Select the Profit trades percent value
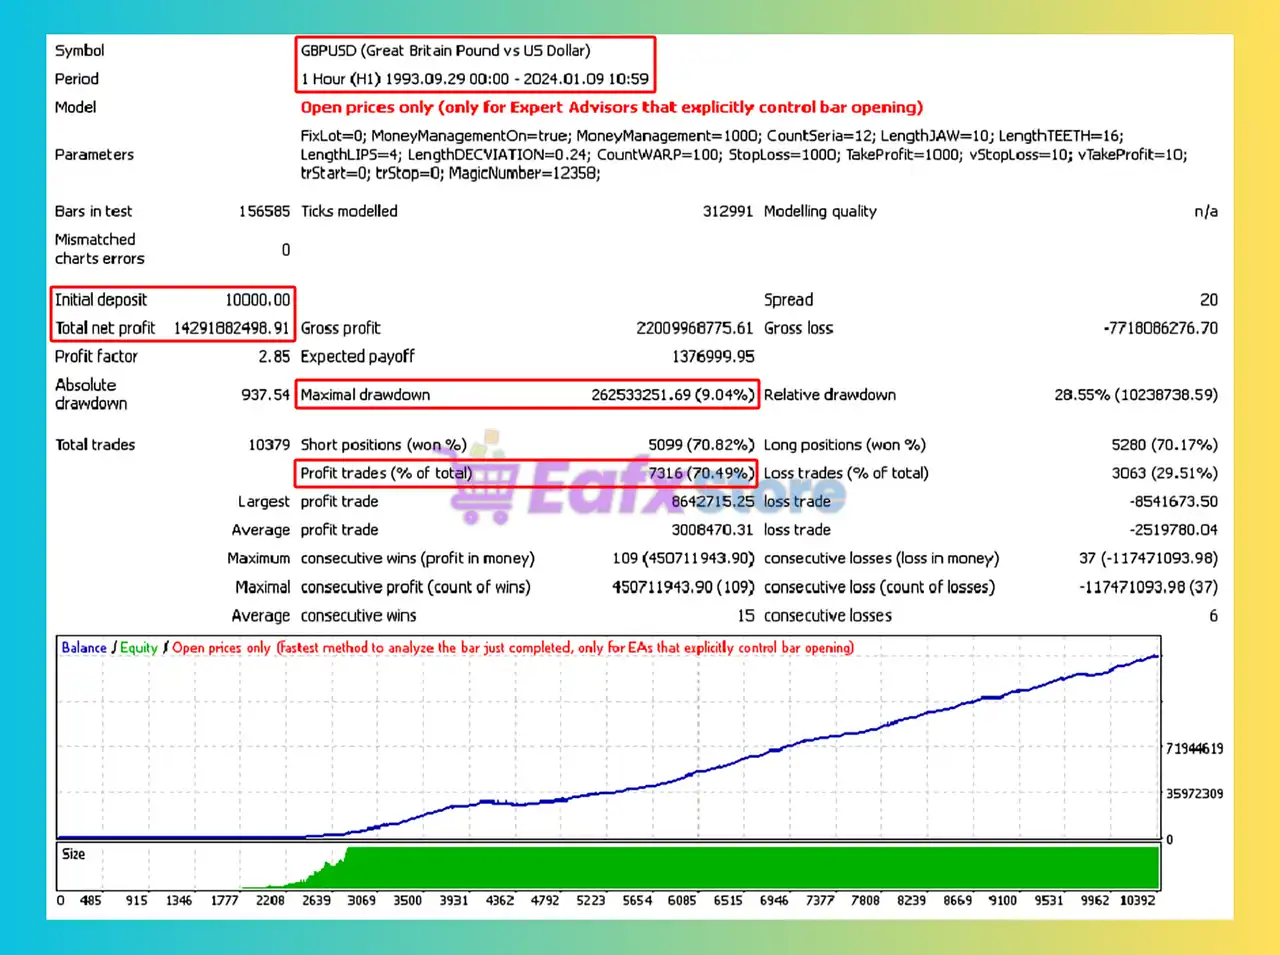This screenshot has height=955, width=1280. 700,473
